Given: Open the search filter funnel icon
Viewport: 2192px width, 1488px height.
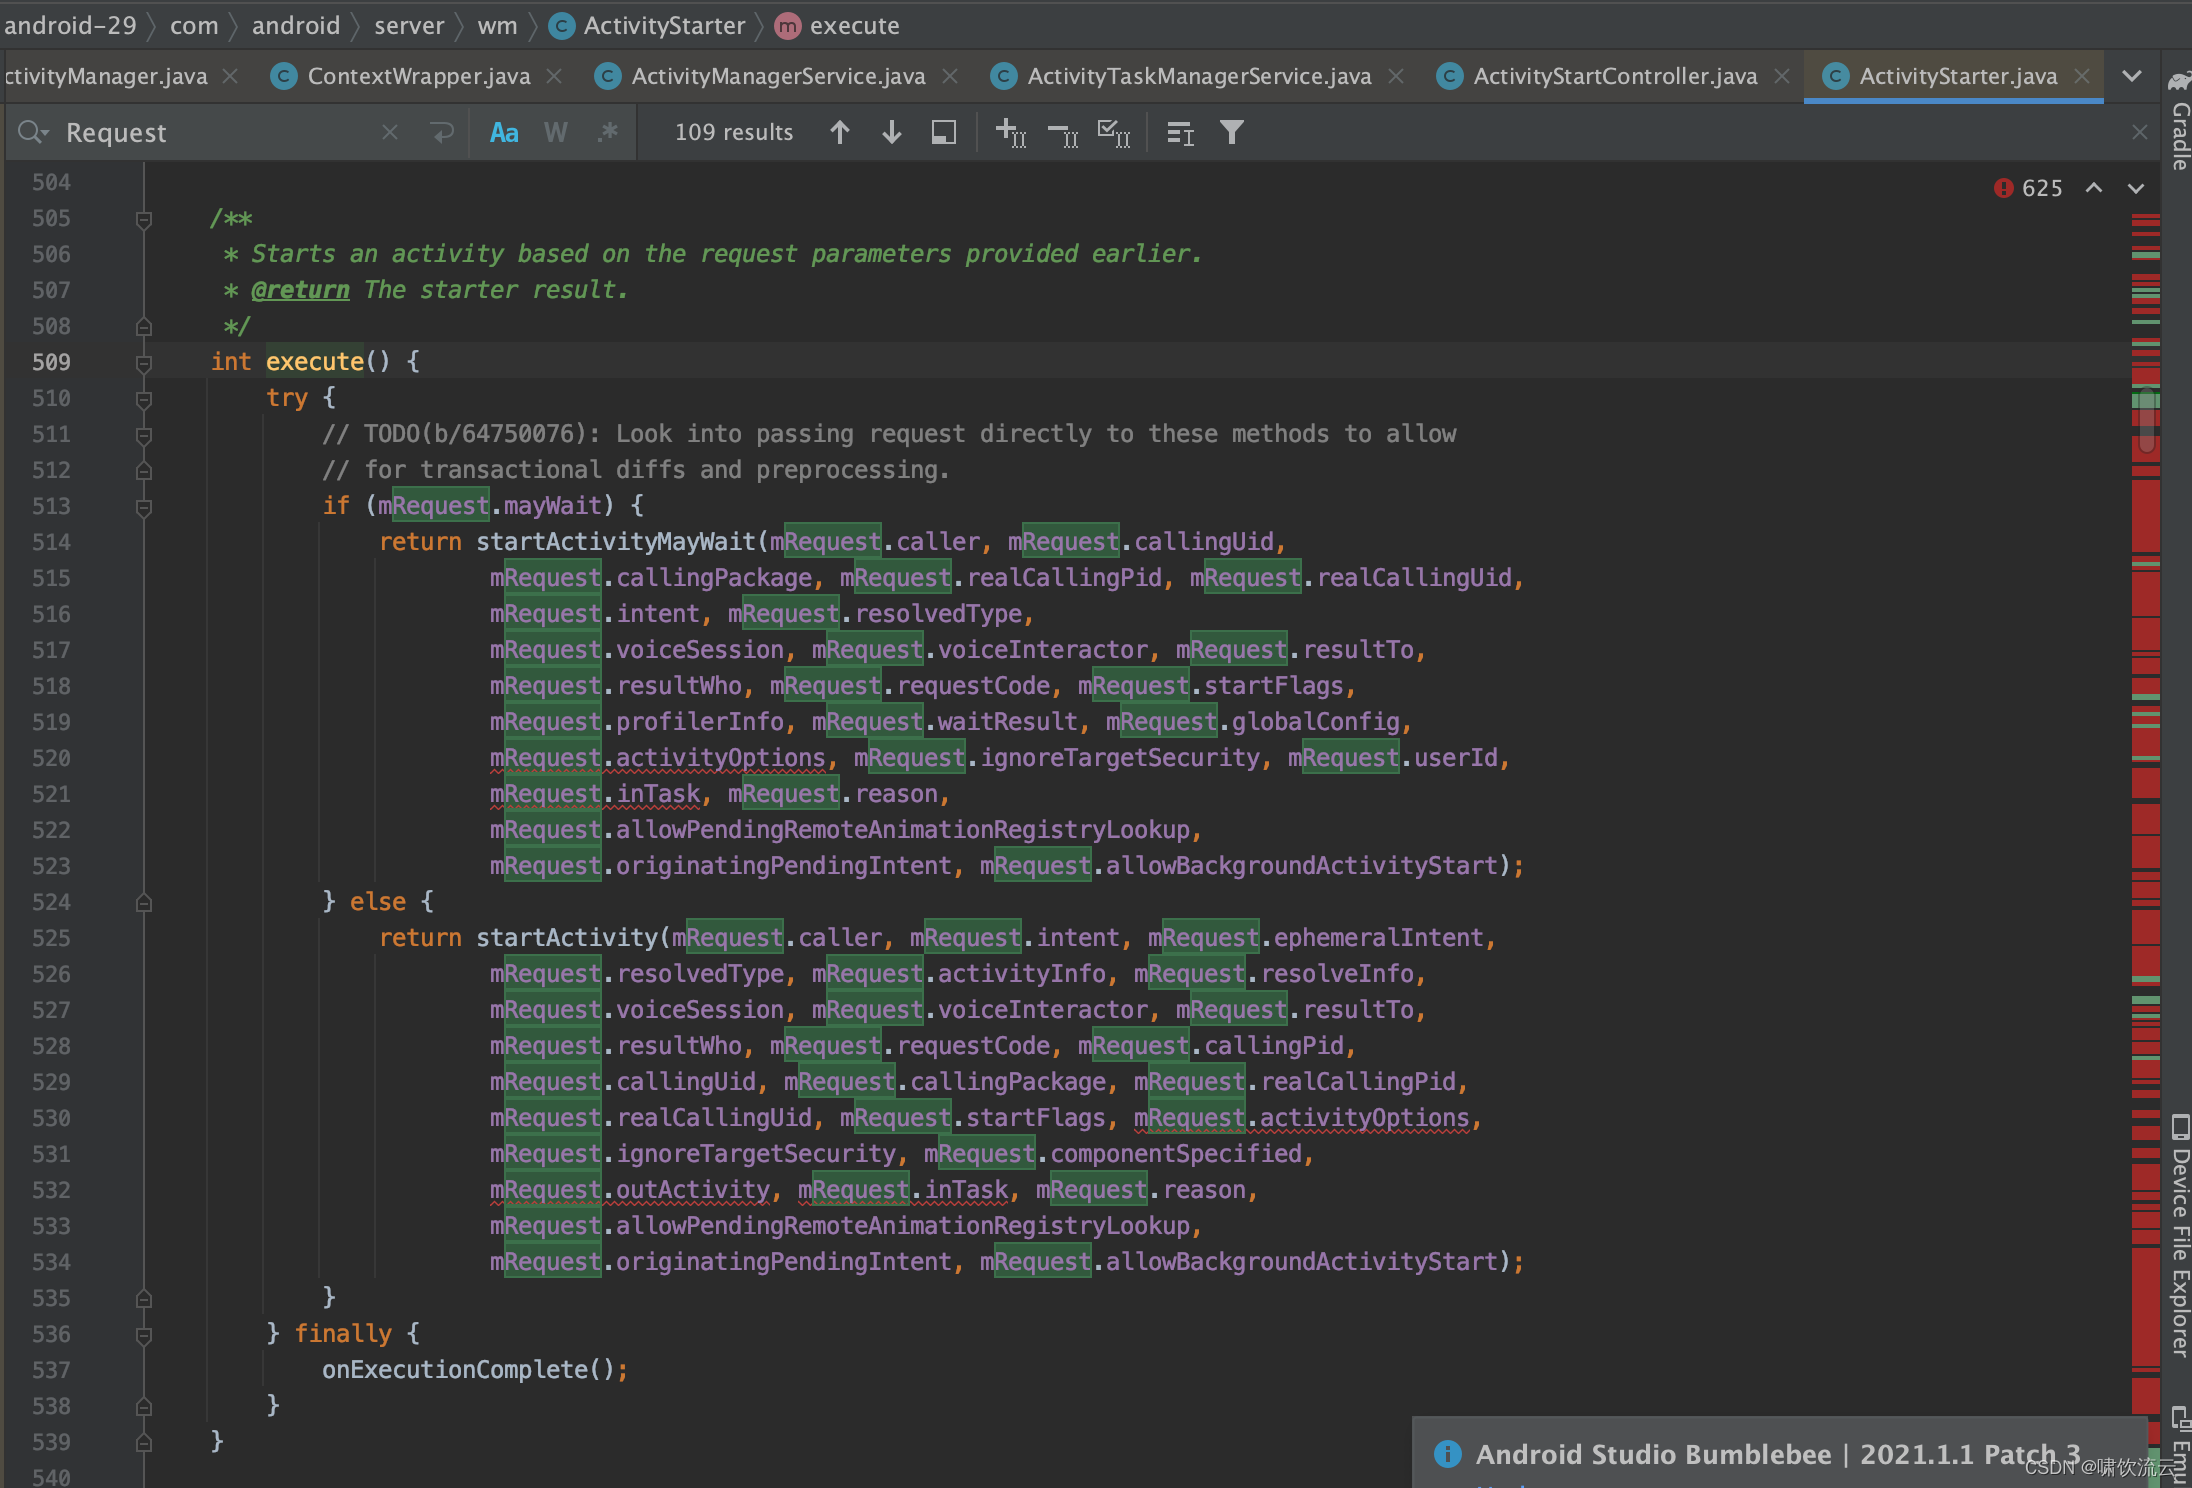Looking at the screenshot, I should [x=1232, y=132].
